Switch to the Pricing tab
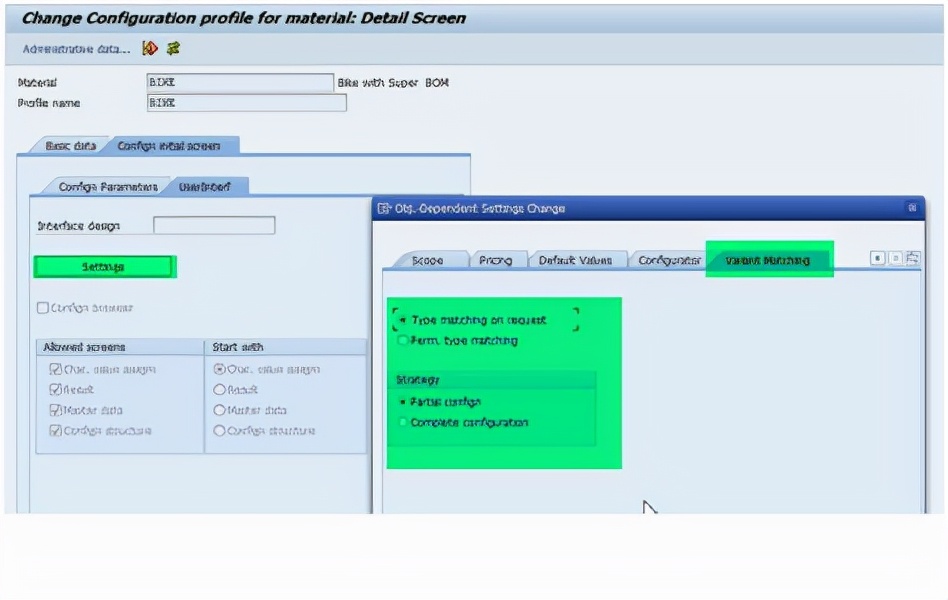The height and width of the screenshot is (600, 948). point(495,260)
